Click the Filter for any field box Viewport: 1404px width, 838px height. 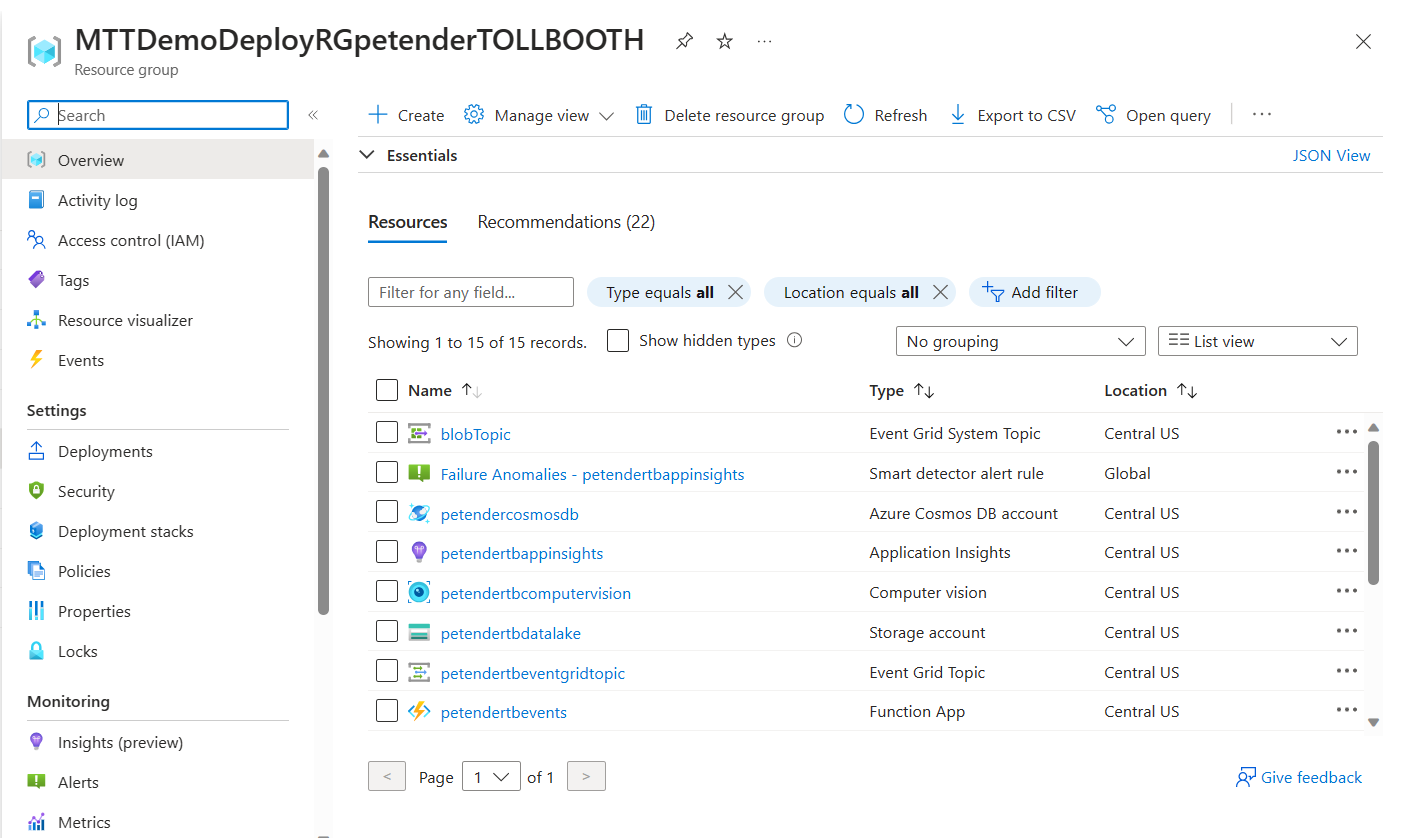click(x=471, y=292)
